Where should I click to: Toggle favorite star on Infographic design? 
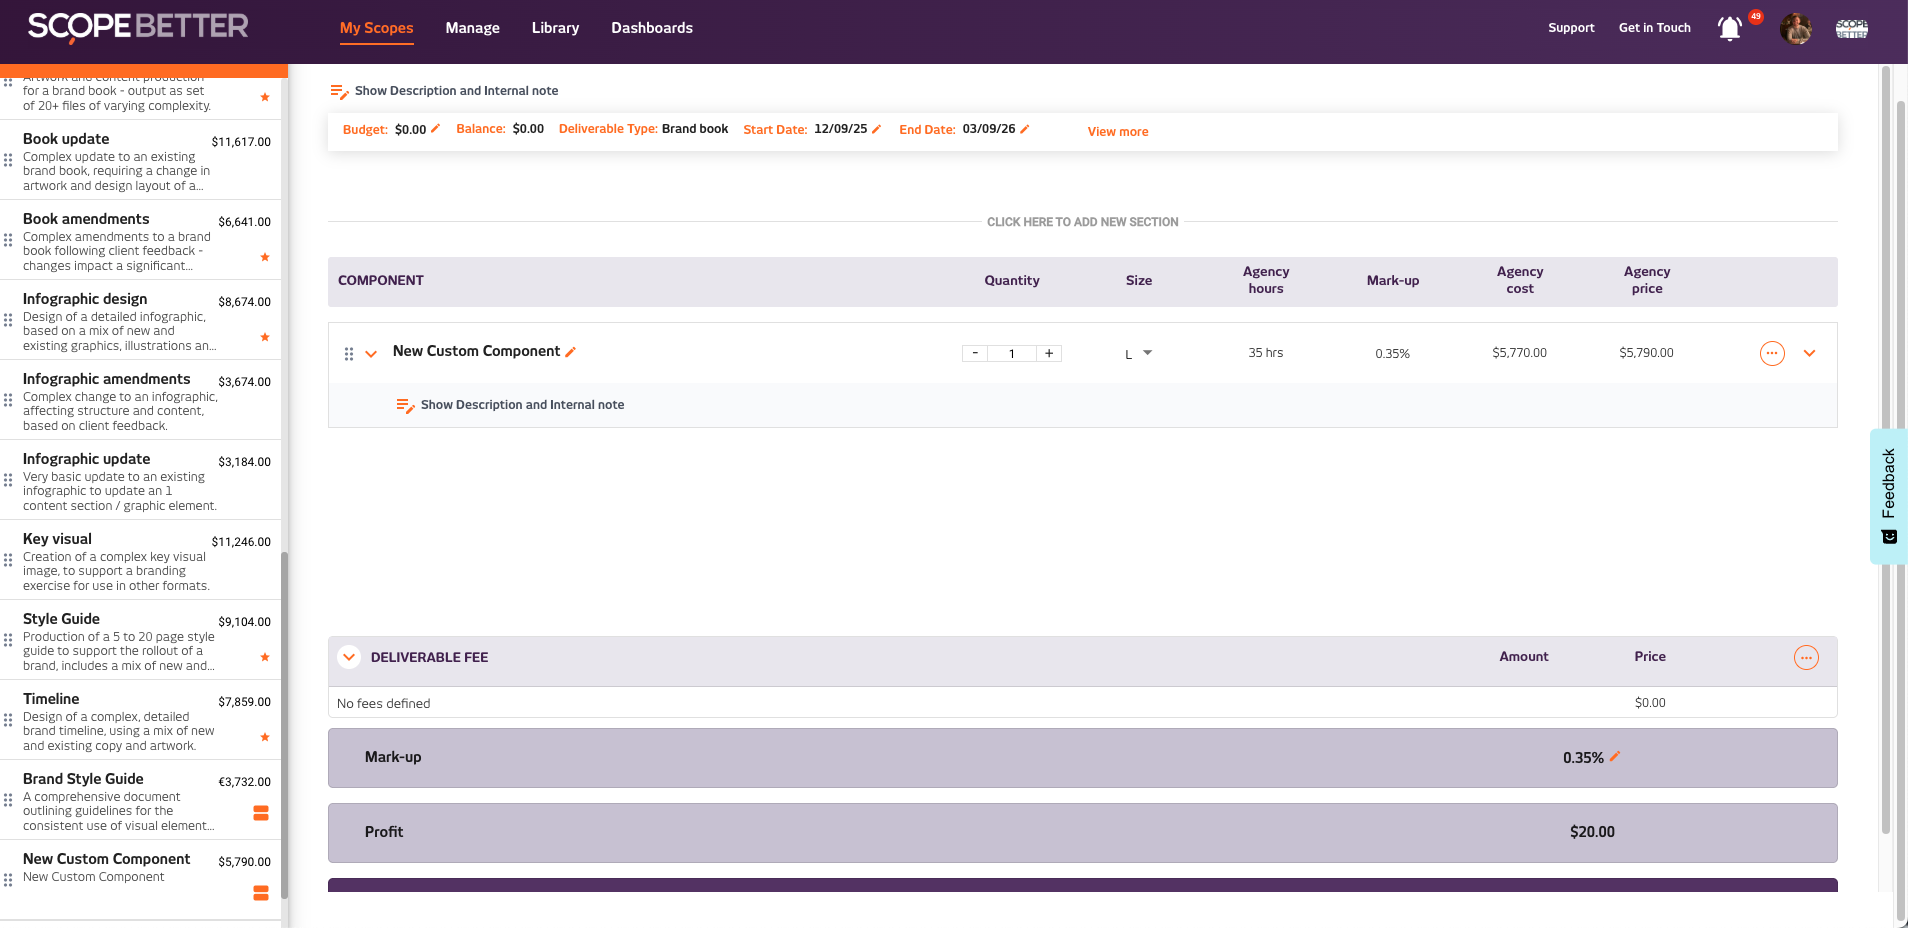(x=265, y=337)
